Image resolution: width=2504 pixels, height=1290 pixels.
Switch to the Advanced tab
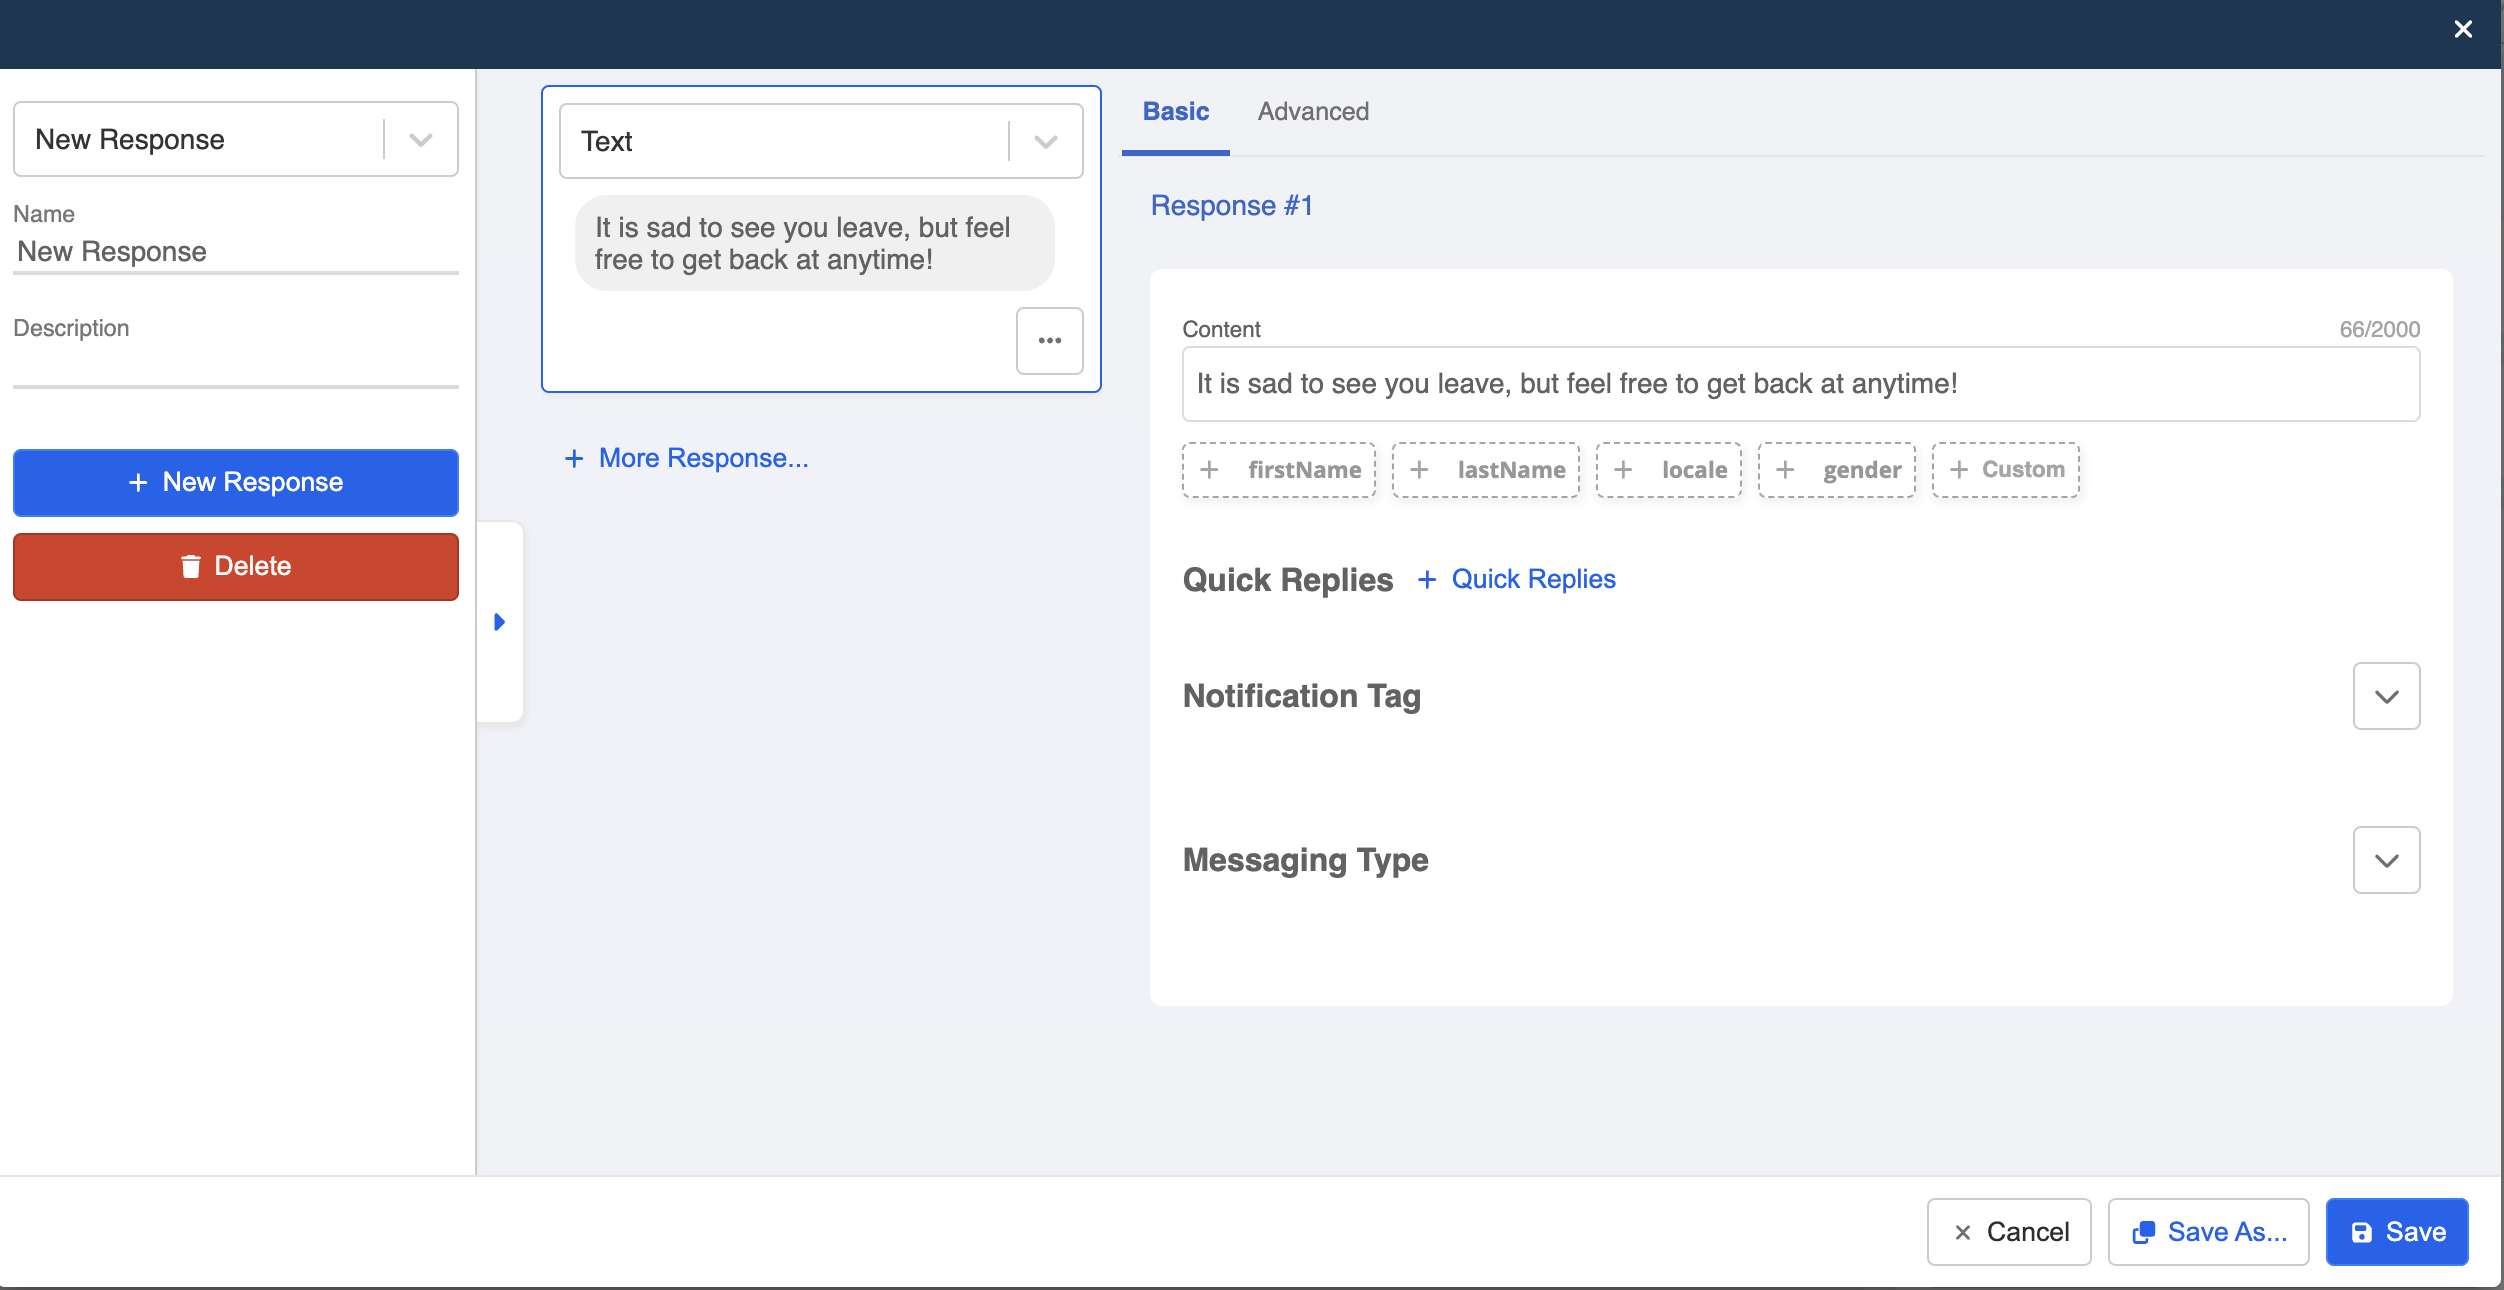click(x=1313, y=112)
